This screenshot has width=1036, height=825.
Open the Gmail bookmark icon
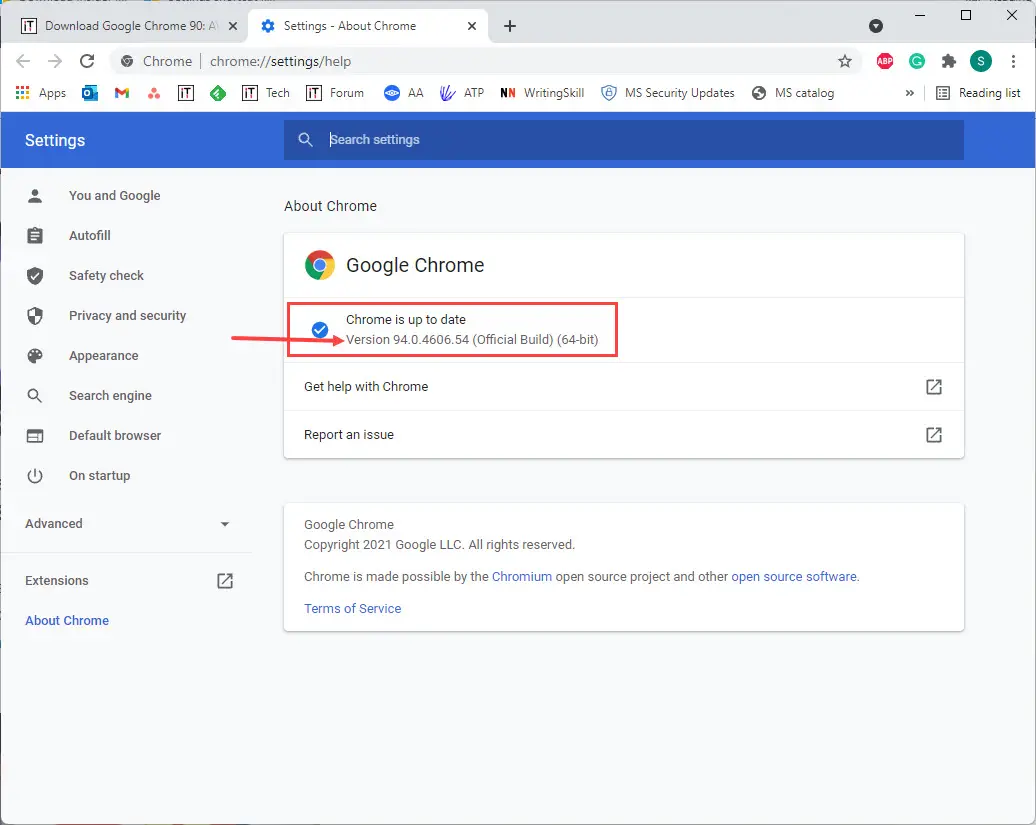point(122,93)
